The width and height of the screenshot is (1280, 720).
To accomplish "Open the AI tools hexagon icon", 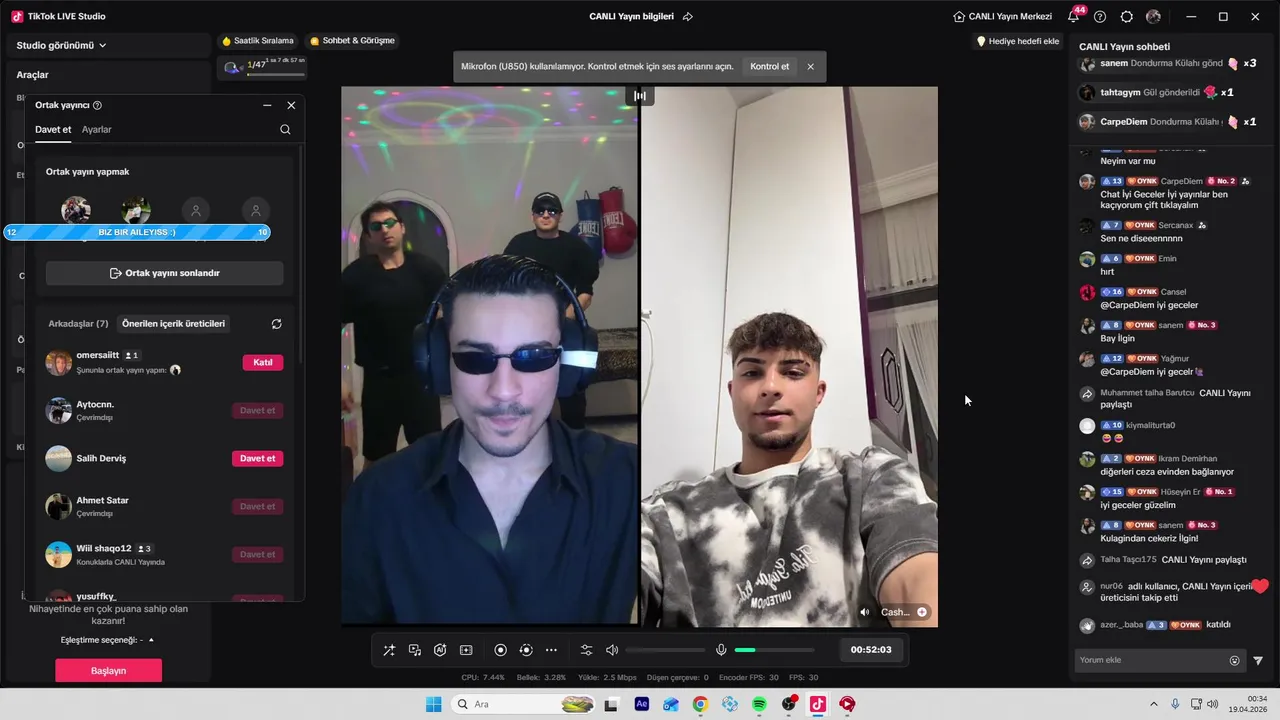I will click(x=440, y=650).
